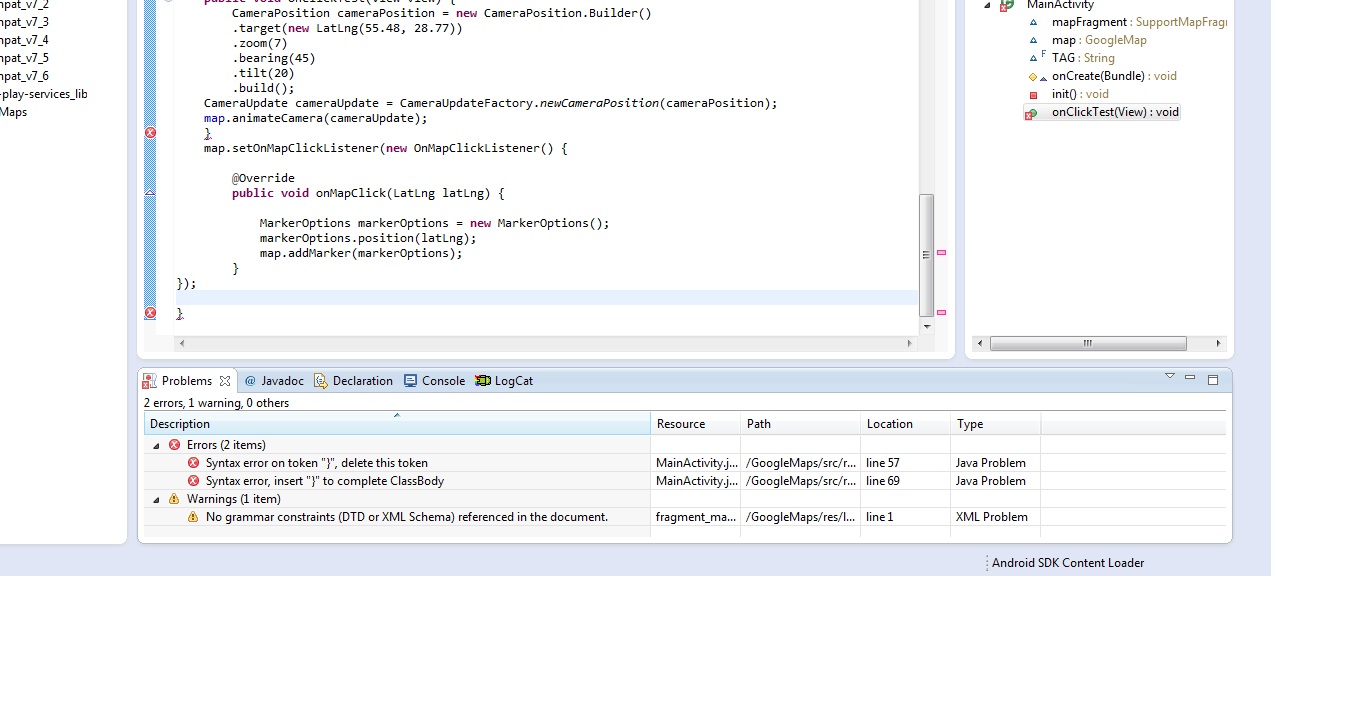The image size is (1366, 728).
Task: Sort problems by Path column
Action: coord(800,424)
